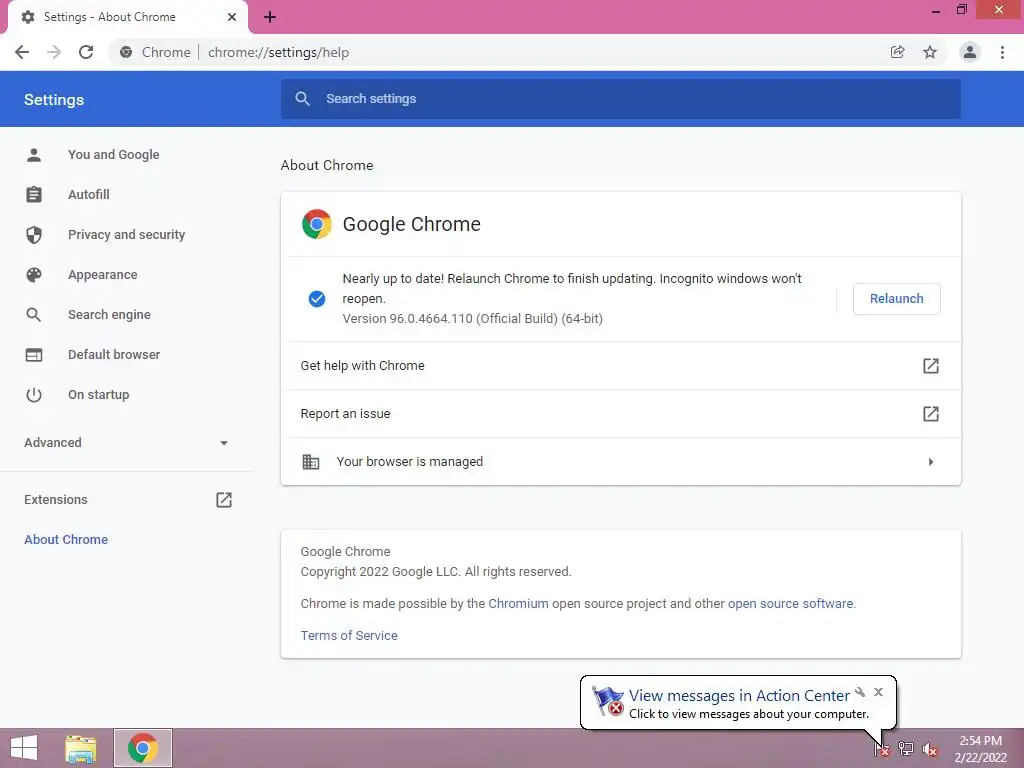This screenshot has height=768, width=1024.
Task: Click the Chrome site info chip
Action: click(155, 52)
